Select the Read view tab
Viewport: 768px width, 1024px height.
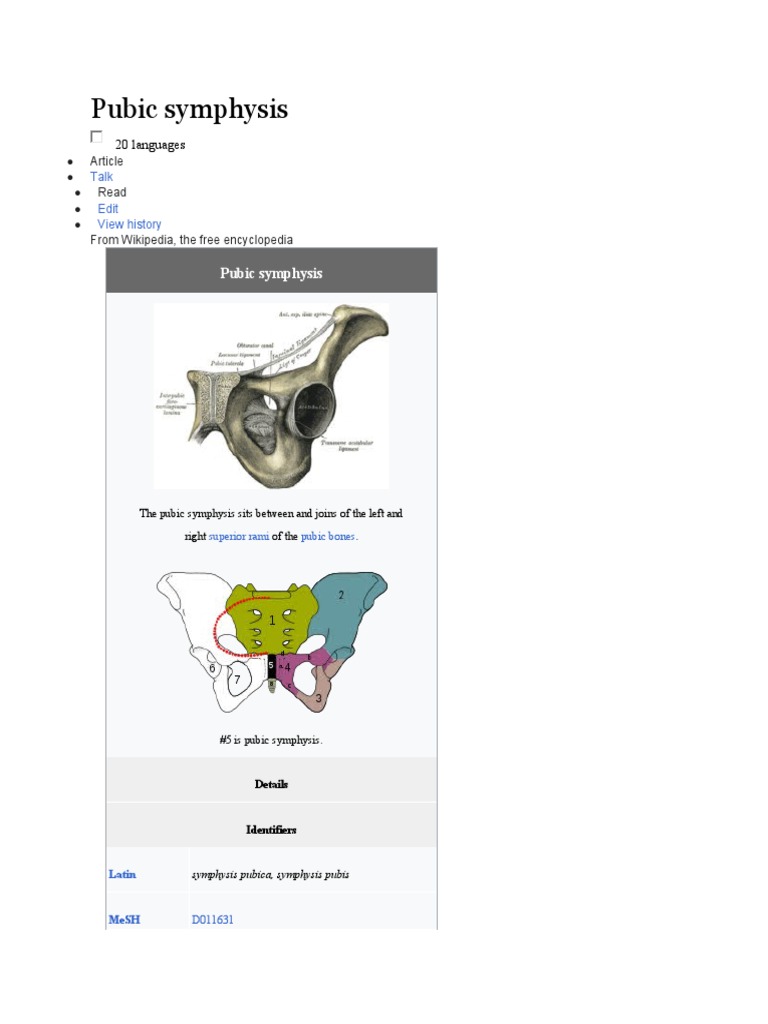pos(112,192)
